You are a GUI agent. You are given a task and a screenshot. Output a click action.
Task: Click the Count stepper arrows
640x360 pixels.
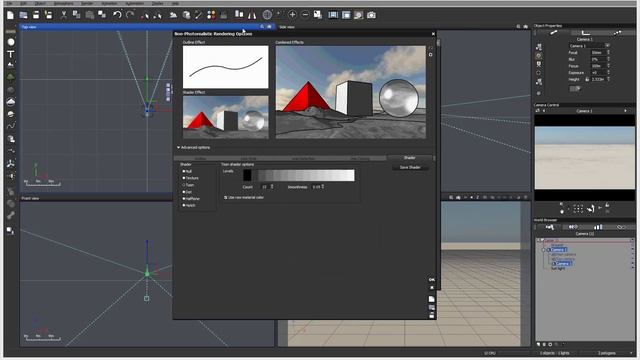click(272, 187)
